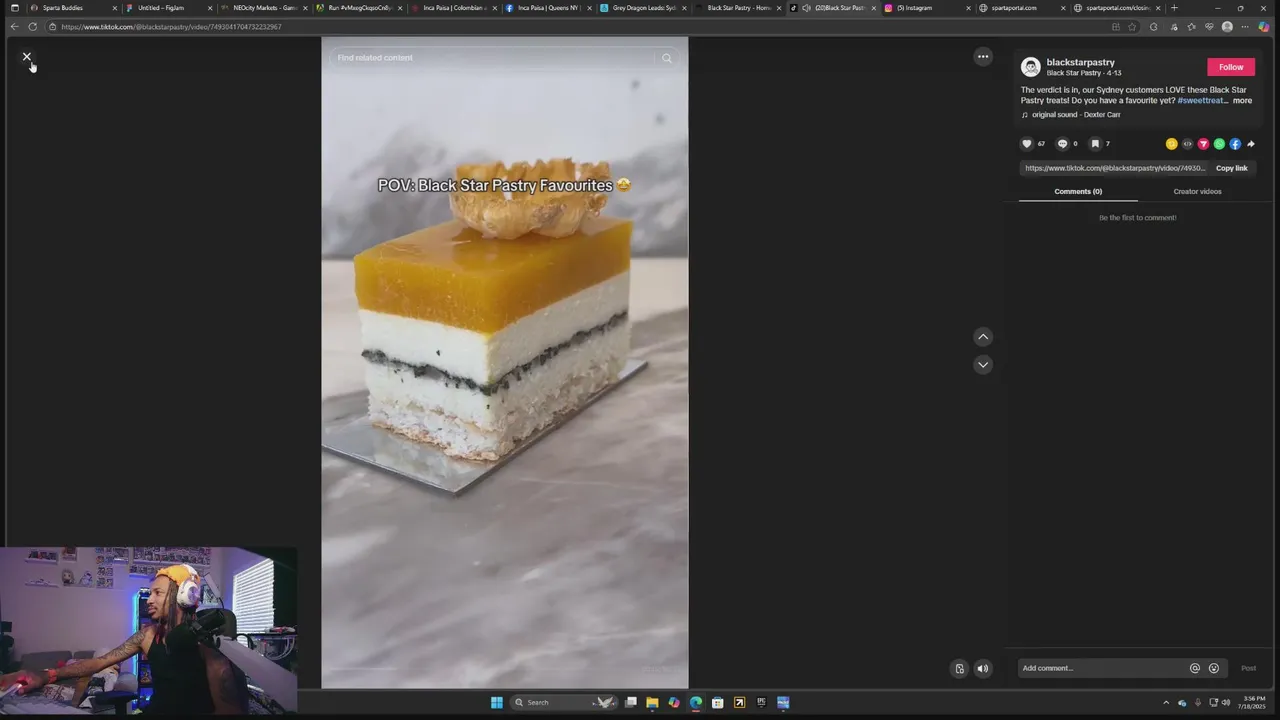Switch to the Sparta Buddies browser tab
The width and height of the screenshot is (1280, 720).
72,8
